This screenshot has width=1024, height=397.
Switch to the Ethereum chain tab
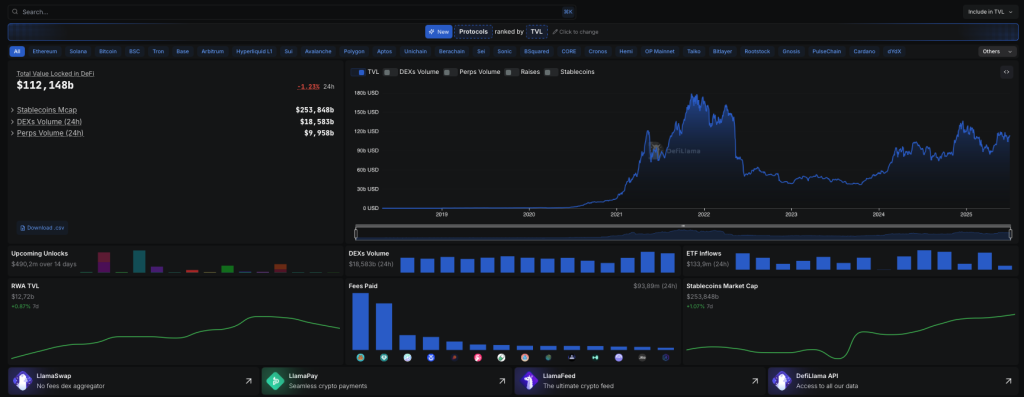pyautogui.click(x=45, y=51)
